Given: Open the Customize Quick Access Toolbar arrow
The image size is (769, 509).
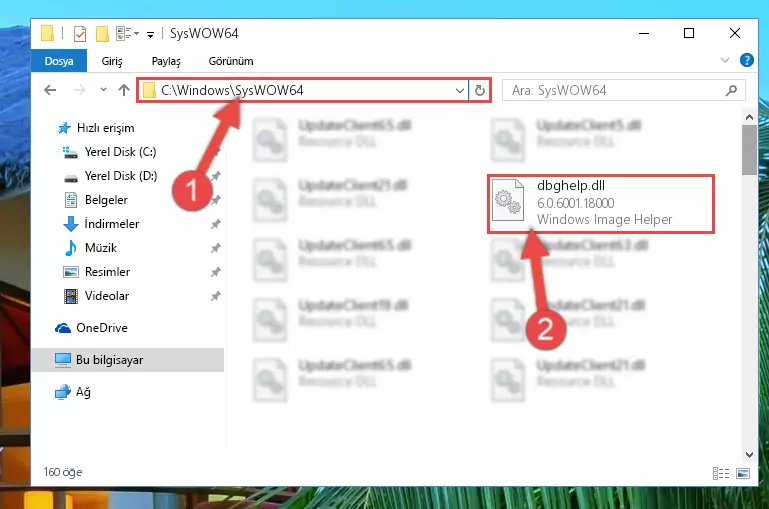Looking at the screenshot, I should [151, 34].
